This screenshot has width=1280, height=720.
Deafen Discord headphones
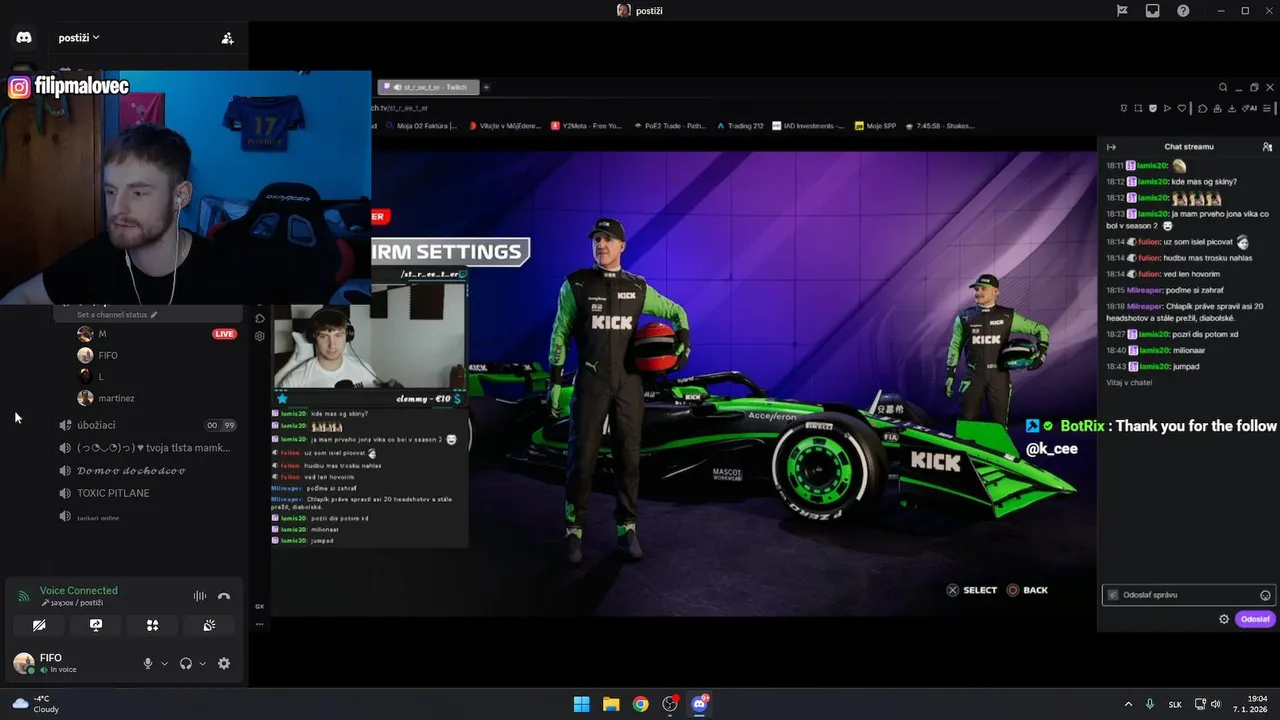point(186,663)
